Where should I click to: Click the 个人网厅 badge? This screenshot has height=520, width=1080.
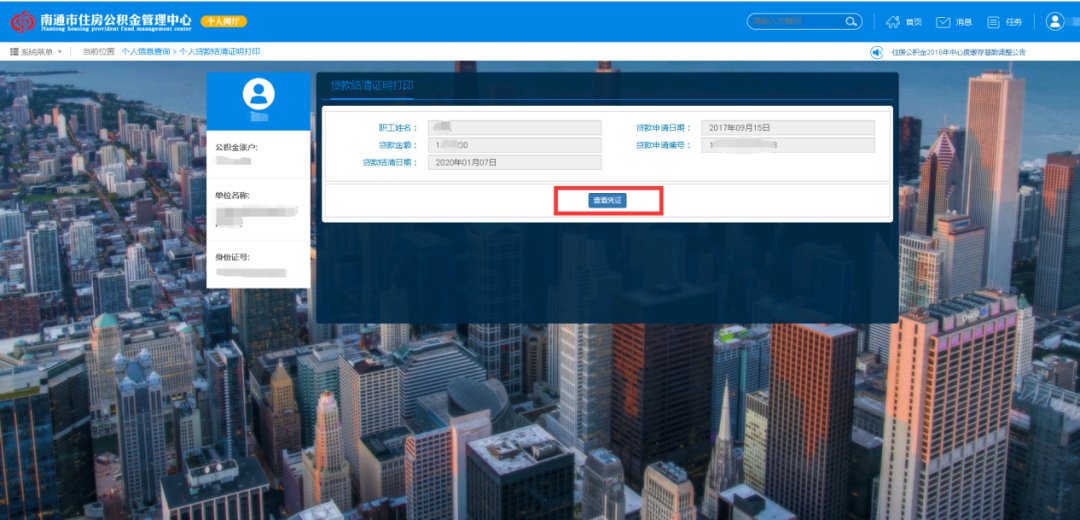coord(223,21)
